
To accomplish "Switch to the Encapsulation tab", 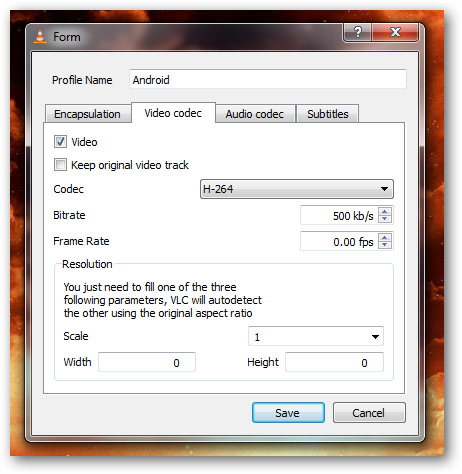I will coord(88,114).
